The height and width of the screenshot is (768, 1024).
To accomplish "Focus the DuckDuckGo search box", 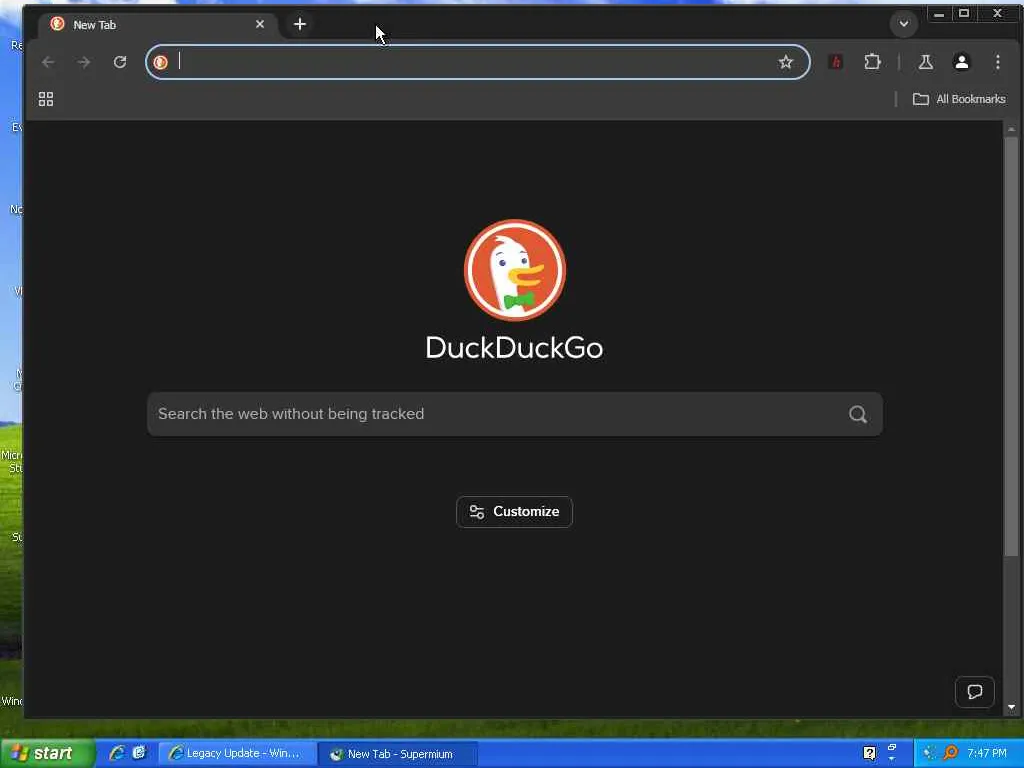I will click(515, 414).
